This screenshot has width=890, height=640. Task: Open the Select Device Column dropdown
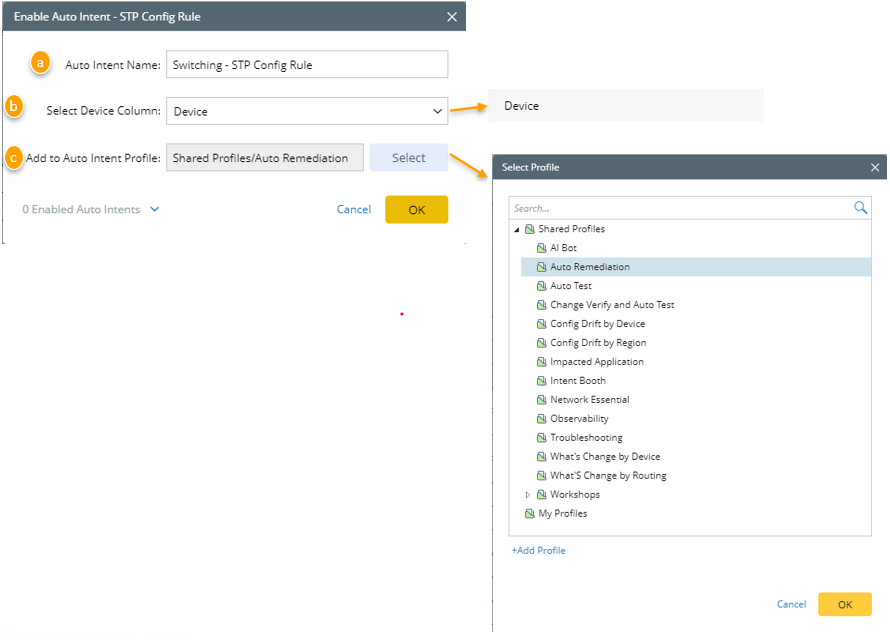point(306,111)
